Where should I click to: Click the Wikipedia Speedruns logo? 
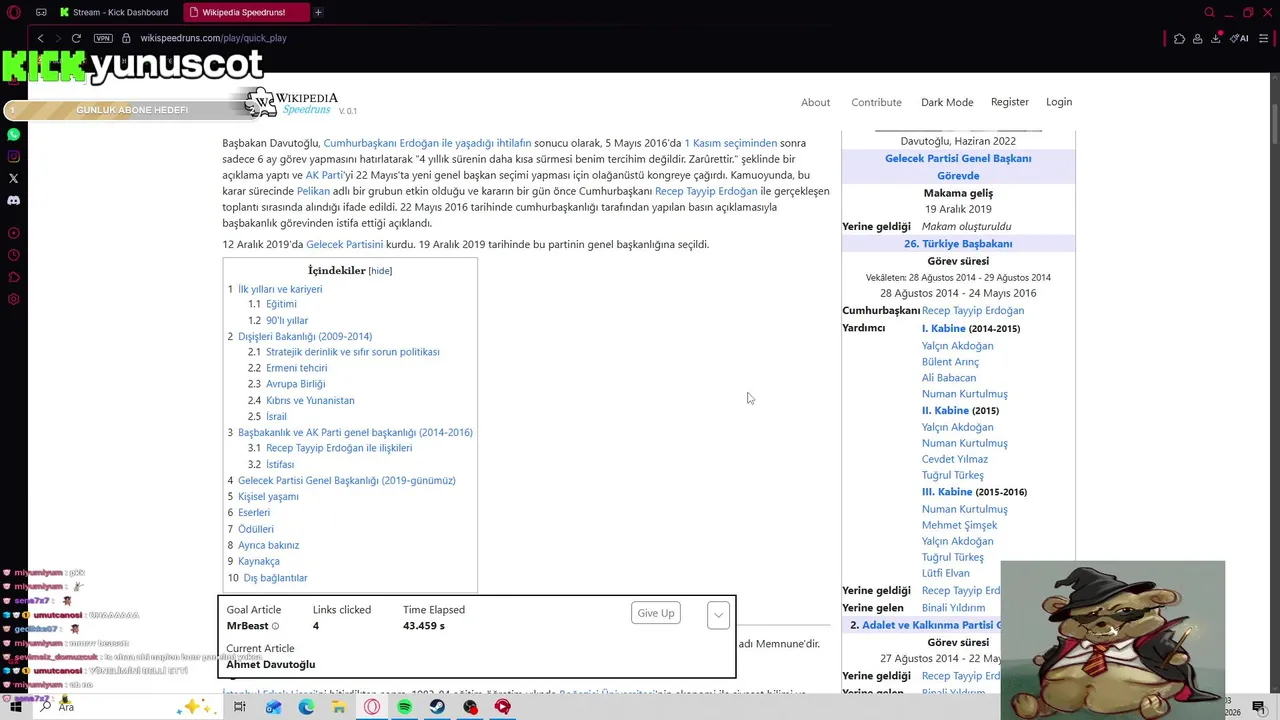[292, 102]
